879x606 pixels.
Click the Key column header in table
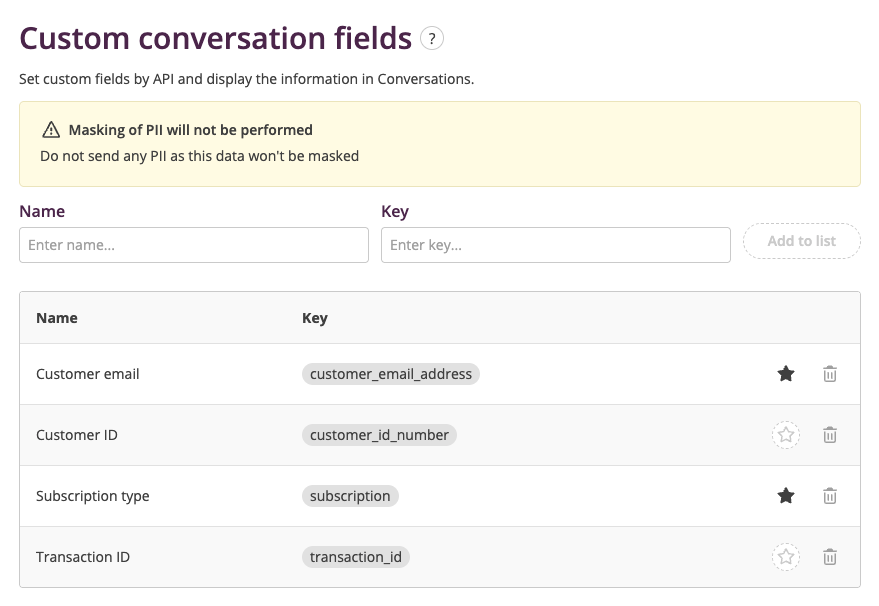pos(314,318)
